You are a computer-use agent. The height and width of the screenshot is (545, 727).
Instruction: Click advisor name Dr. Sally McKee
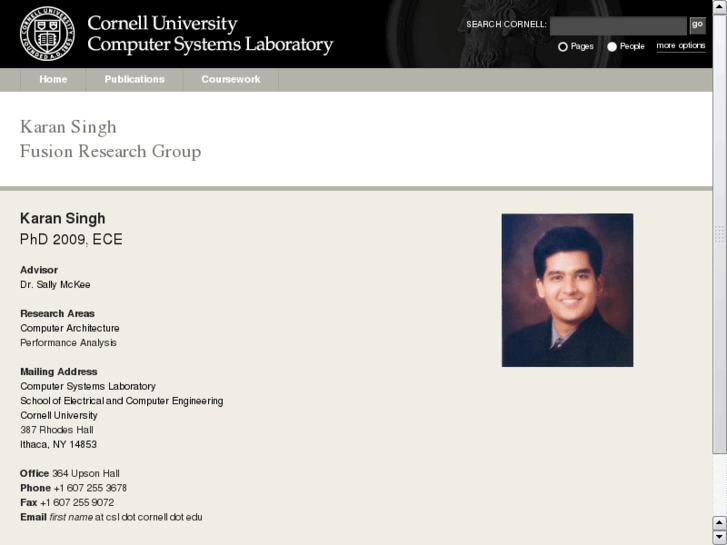pyautogui.click(x=55, y=285)
